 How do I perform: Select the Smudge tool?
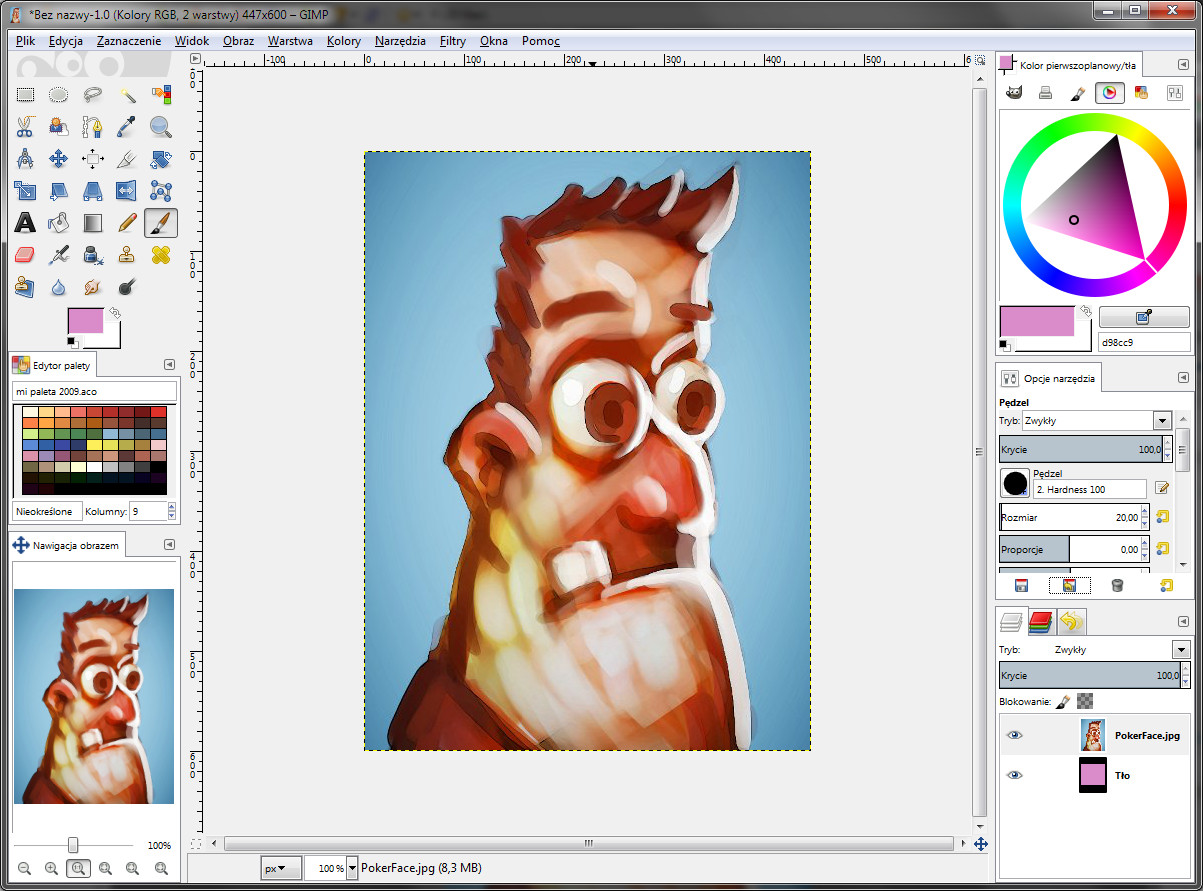tap(92, 287)
